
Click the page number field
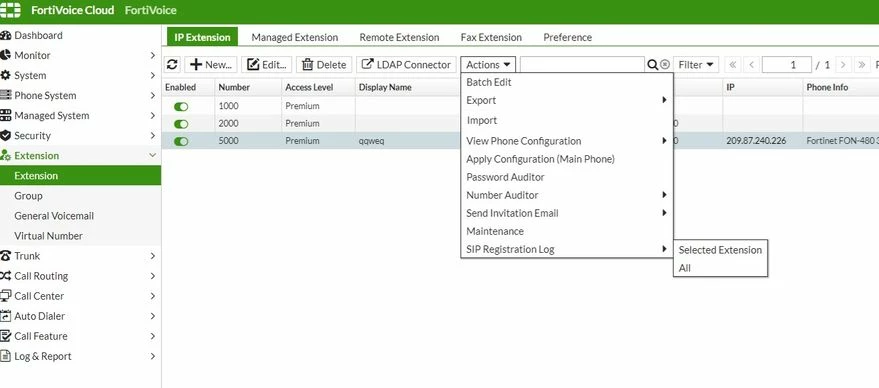(787, 65)
